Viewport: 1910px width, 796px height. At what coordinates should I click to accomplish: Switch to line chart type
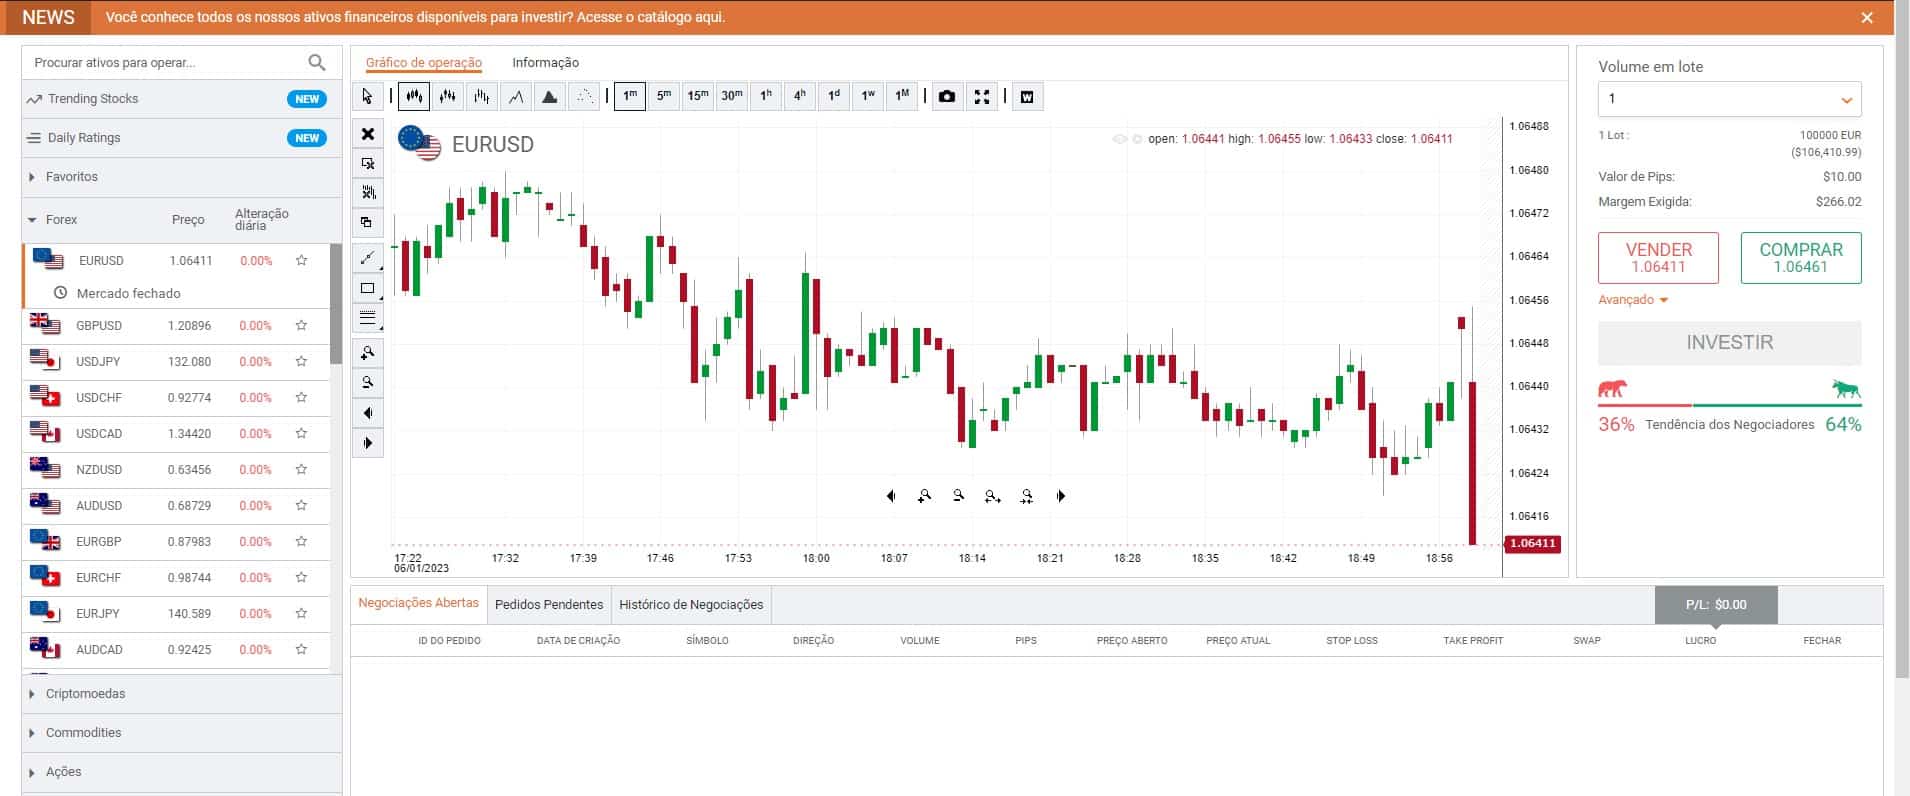pos(516,96)
